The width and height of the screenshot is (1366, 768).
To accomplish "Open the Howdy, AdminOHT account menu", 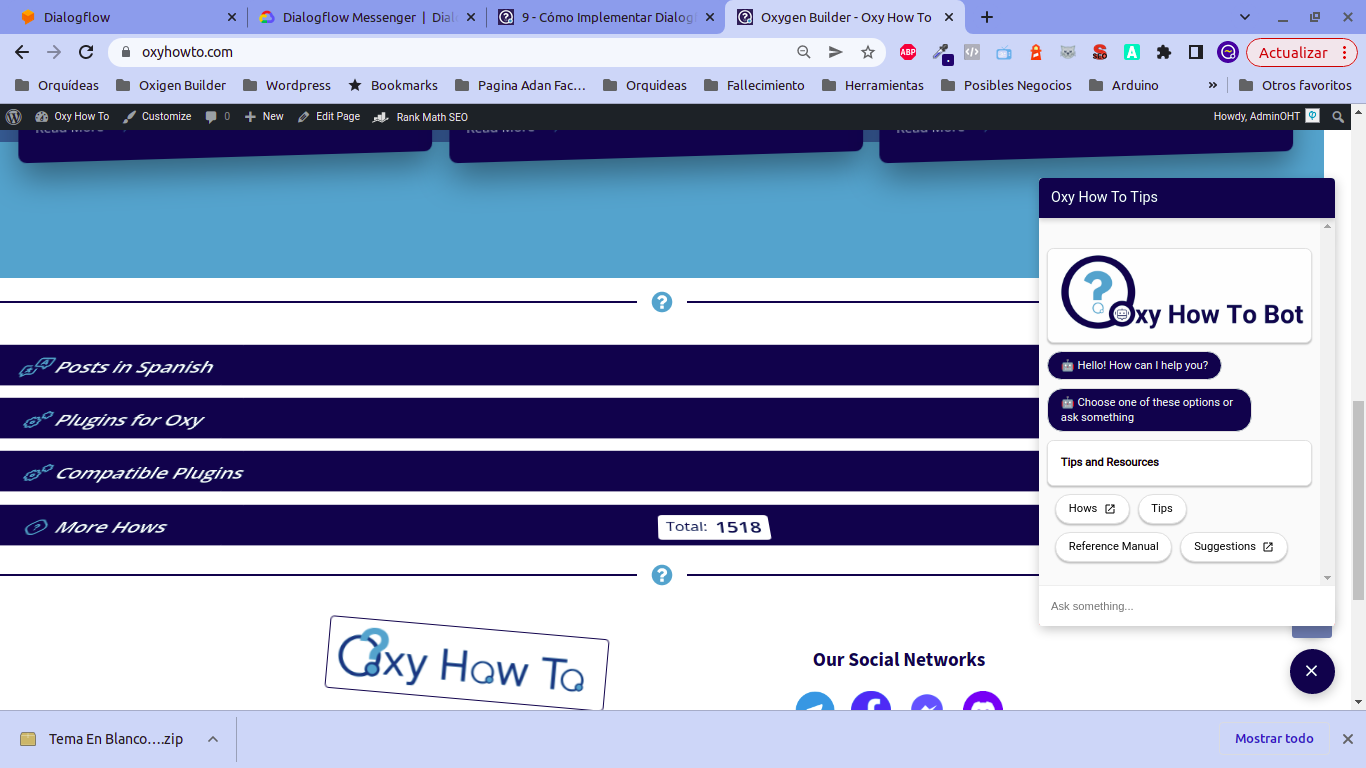I will pos(1266,117).
